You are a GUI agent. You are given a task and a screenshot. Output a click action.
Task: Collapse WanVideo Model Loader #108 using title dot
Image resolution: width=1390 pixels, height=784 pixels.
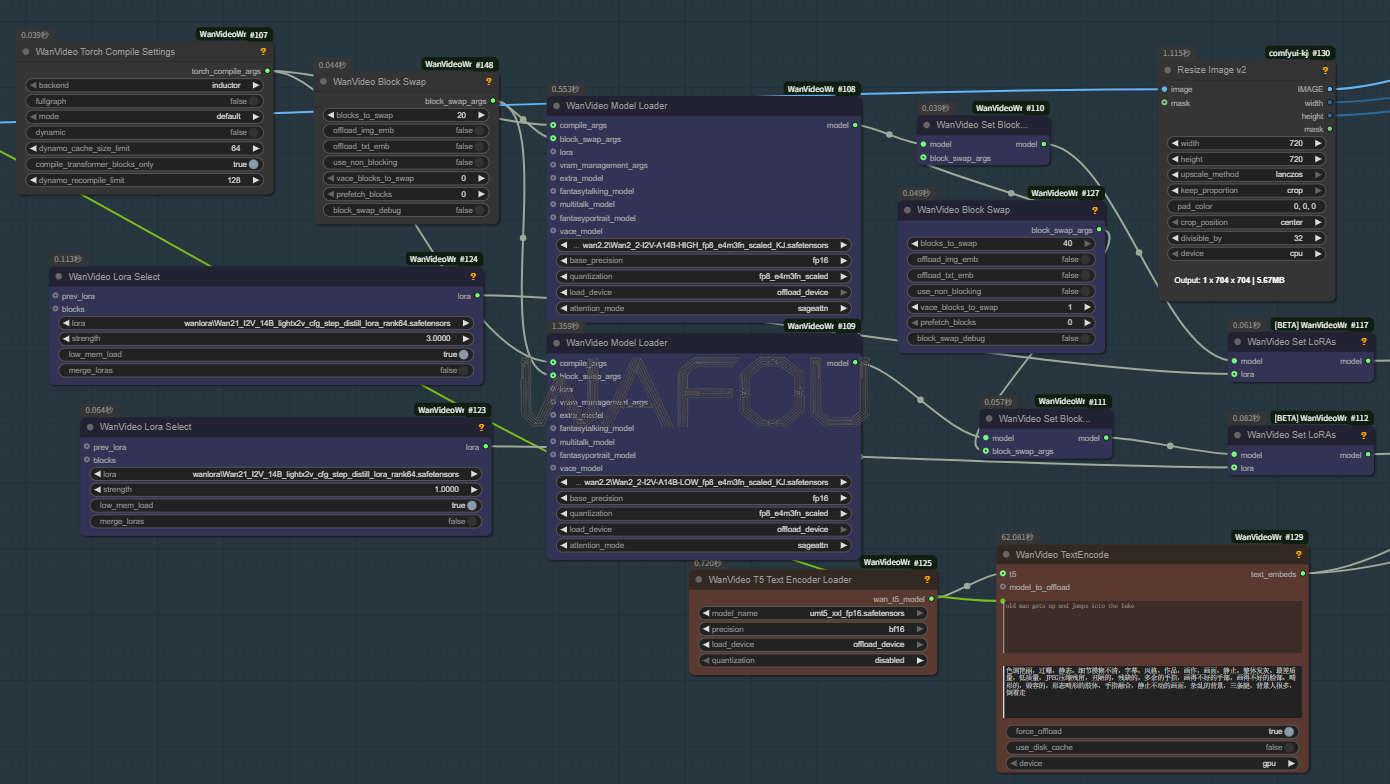pos(556,105)
